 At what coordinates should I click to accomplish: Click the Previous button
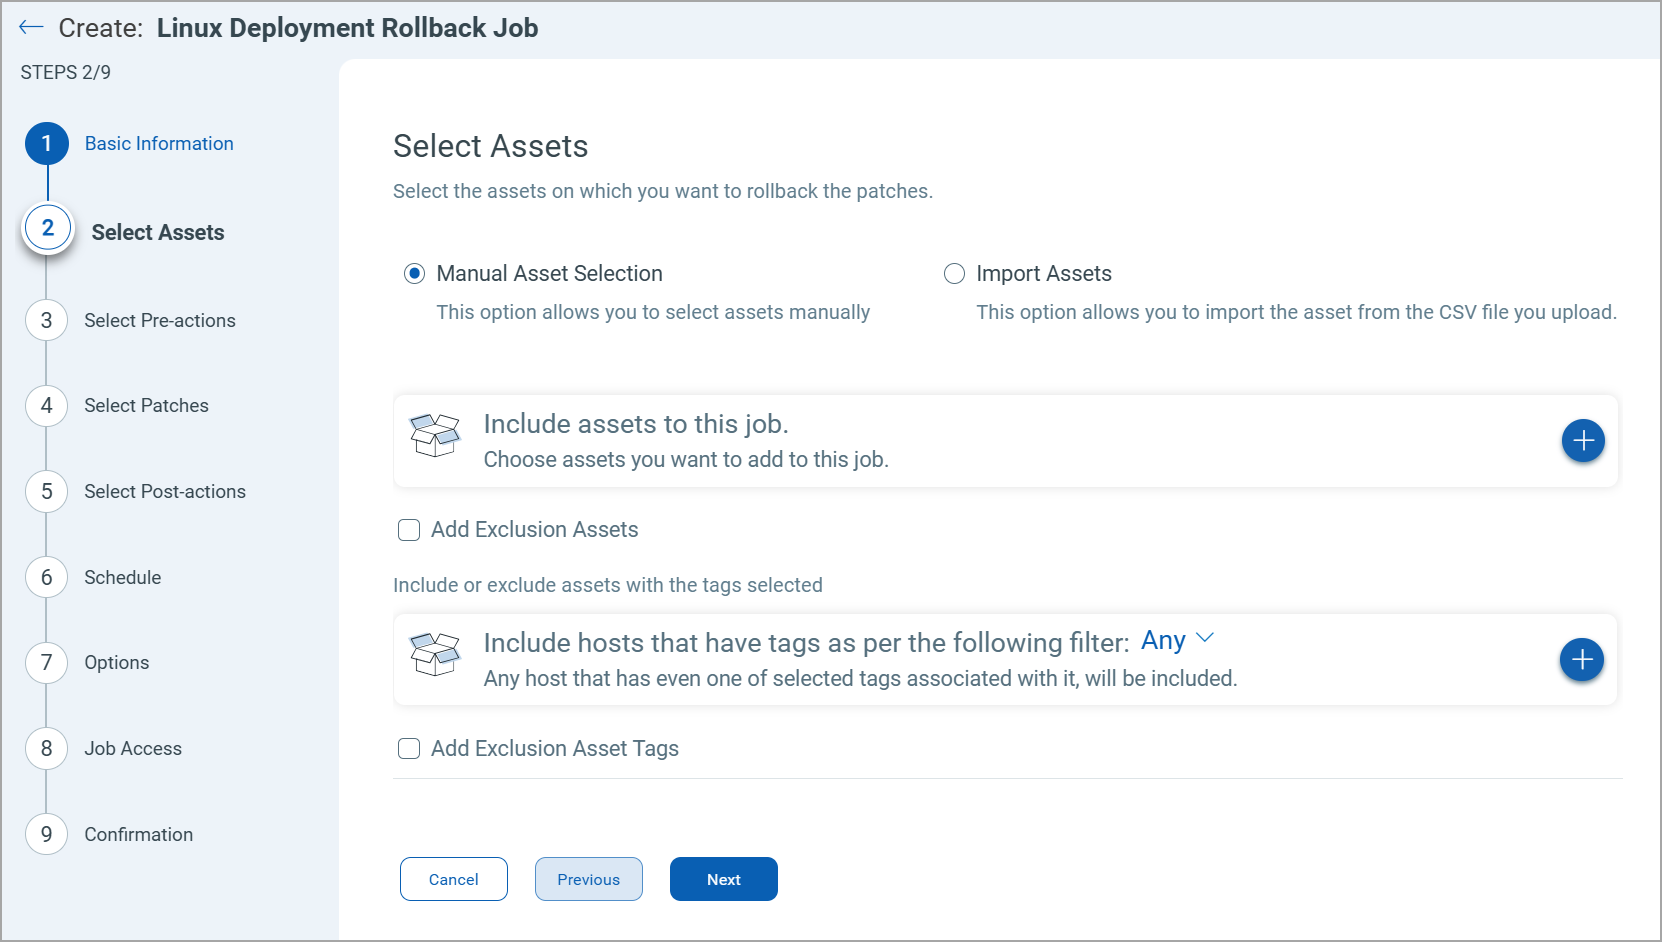[x=588, y=879]
